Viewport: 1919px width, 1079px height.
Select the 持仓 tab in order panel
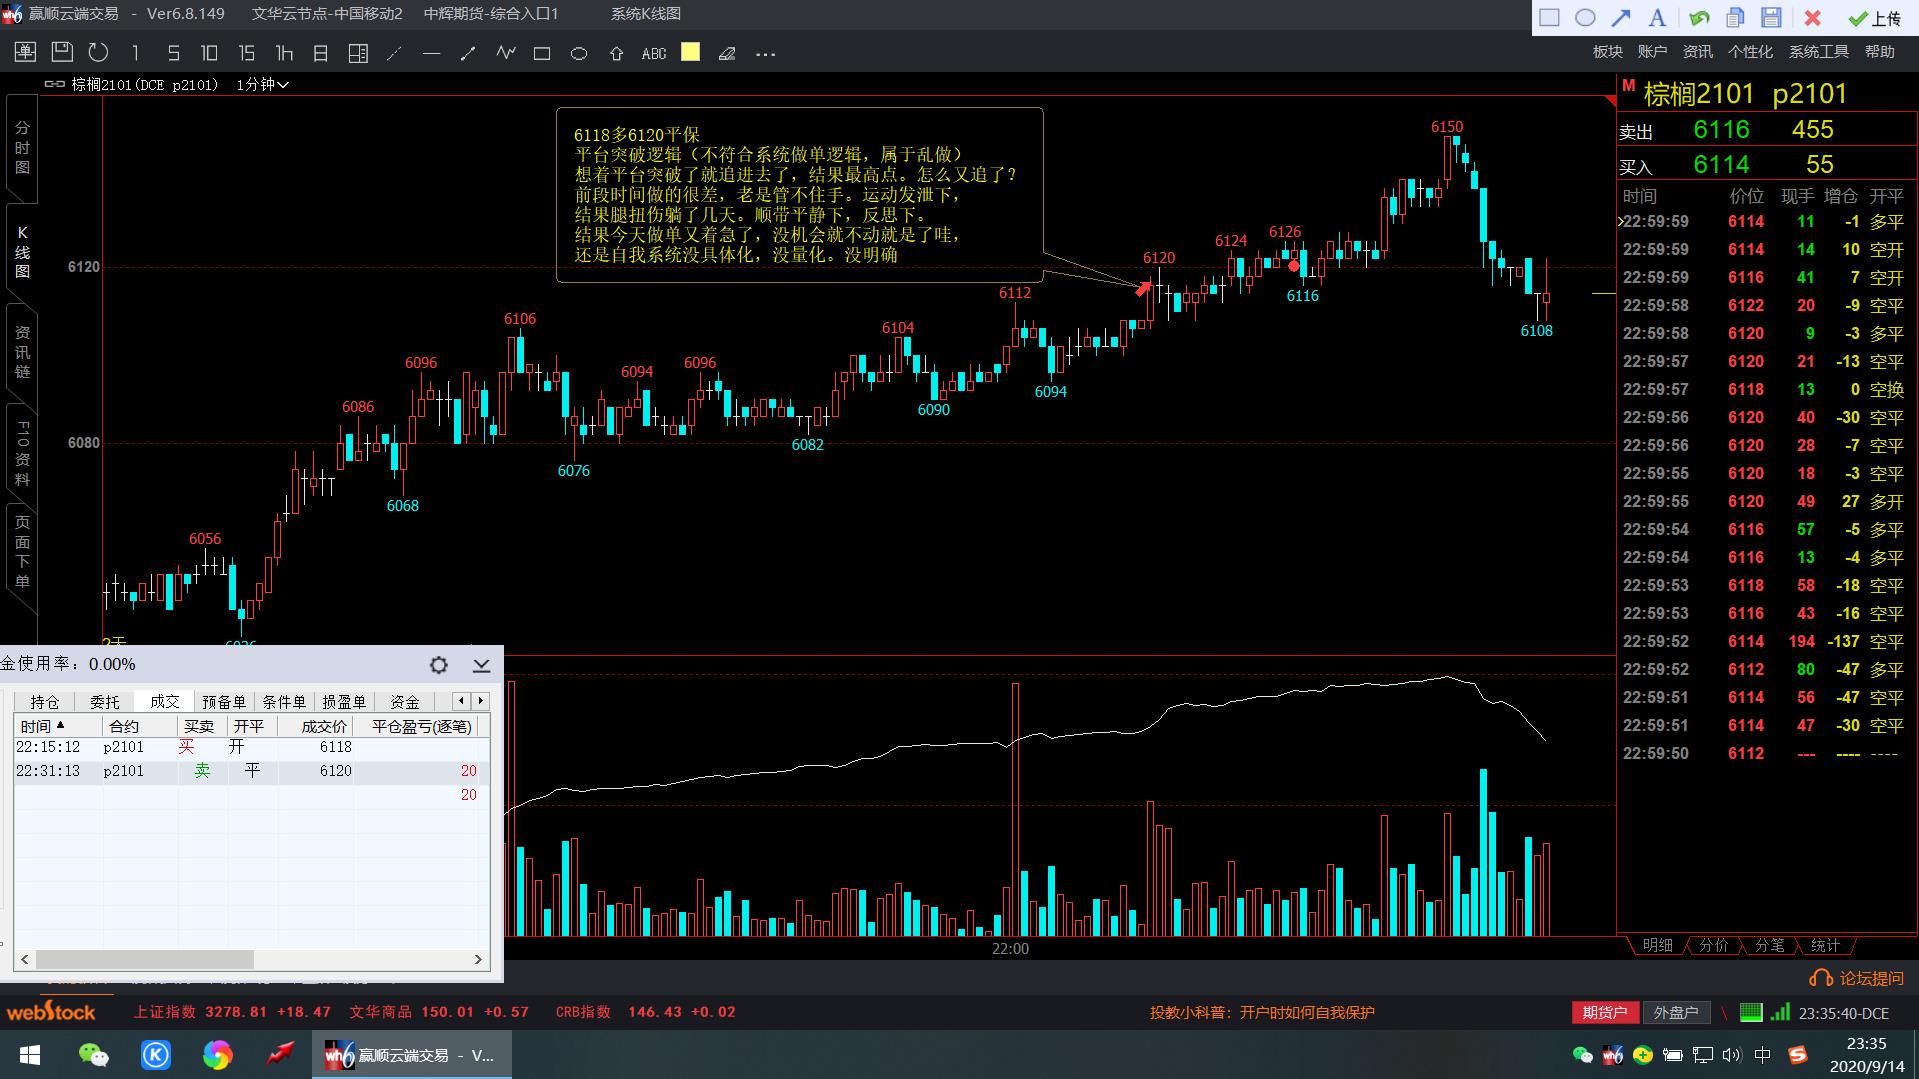44,701
